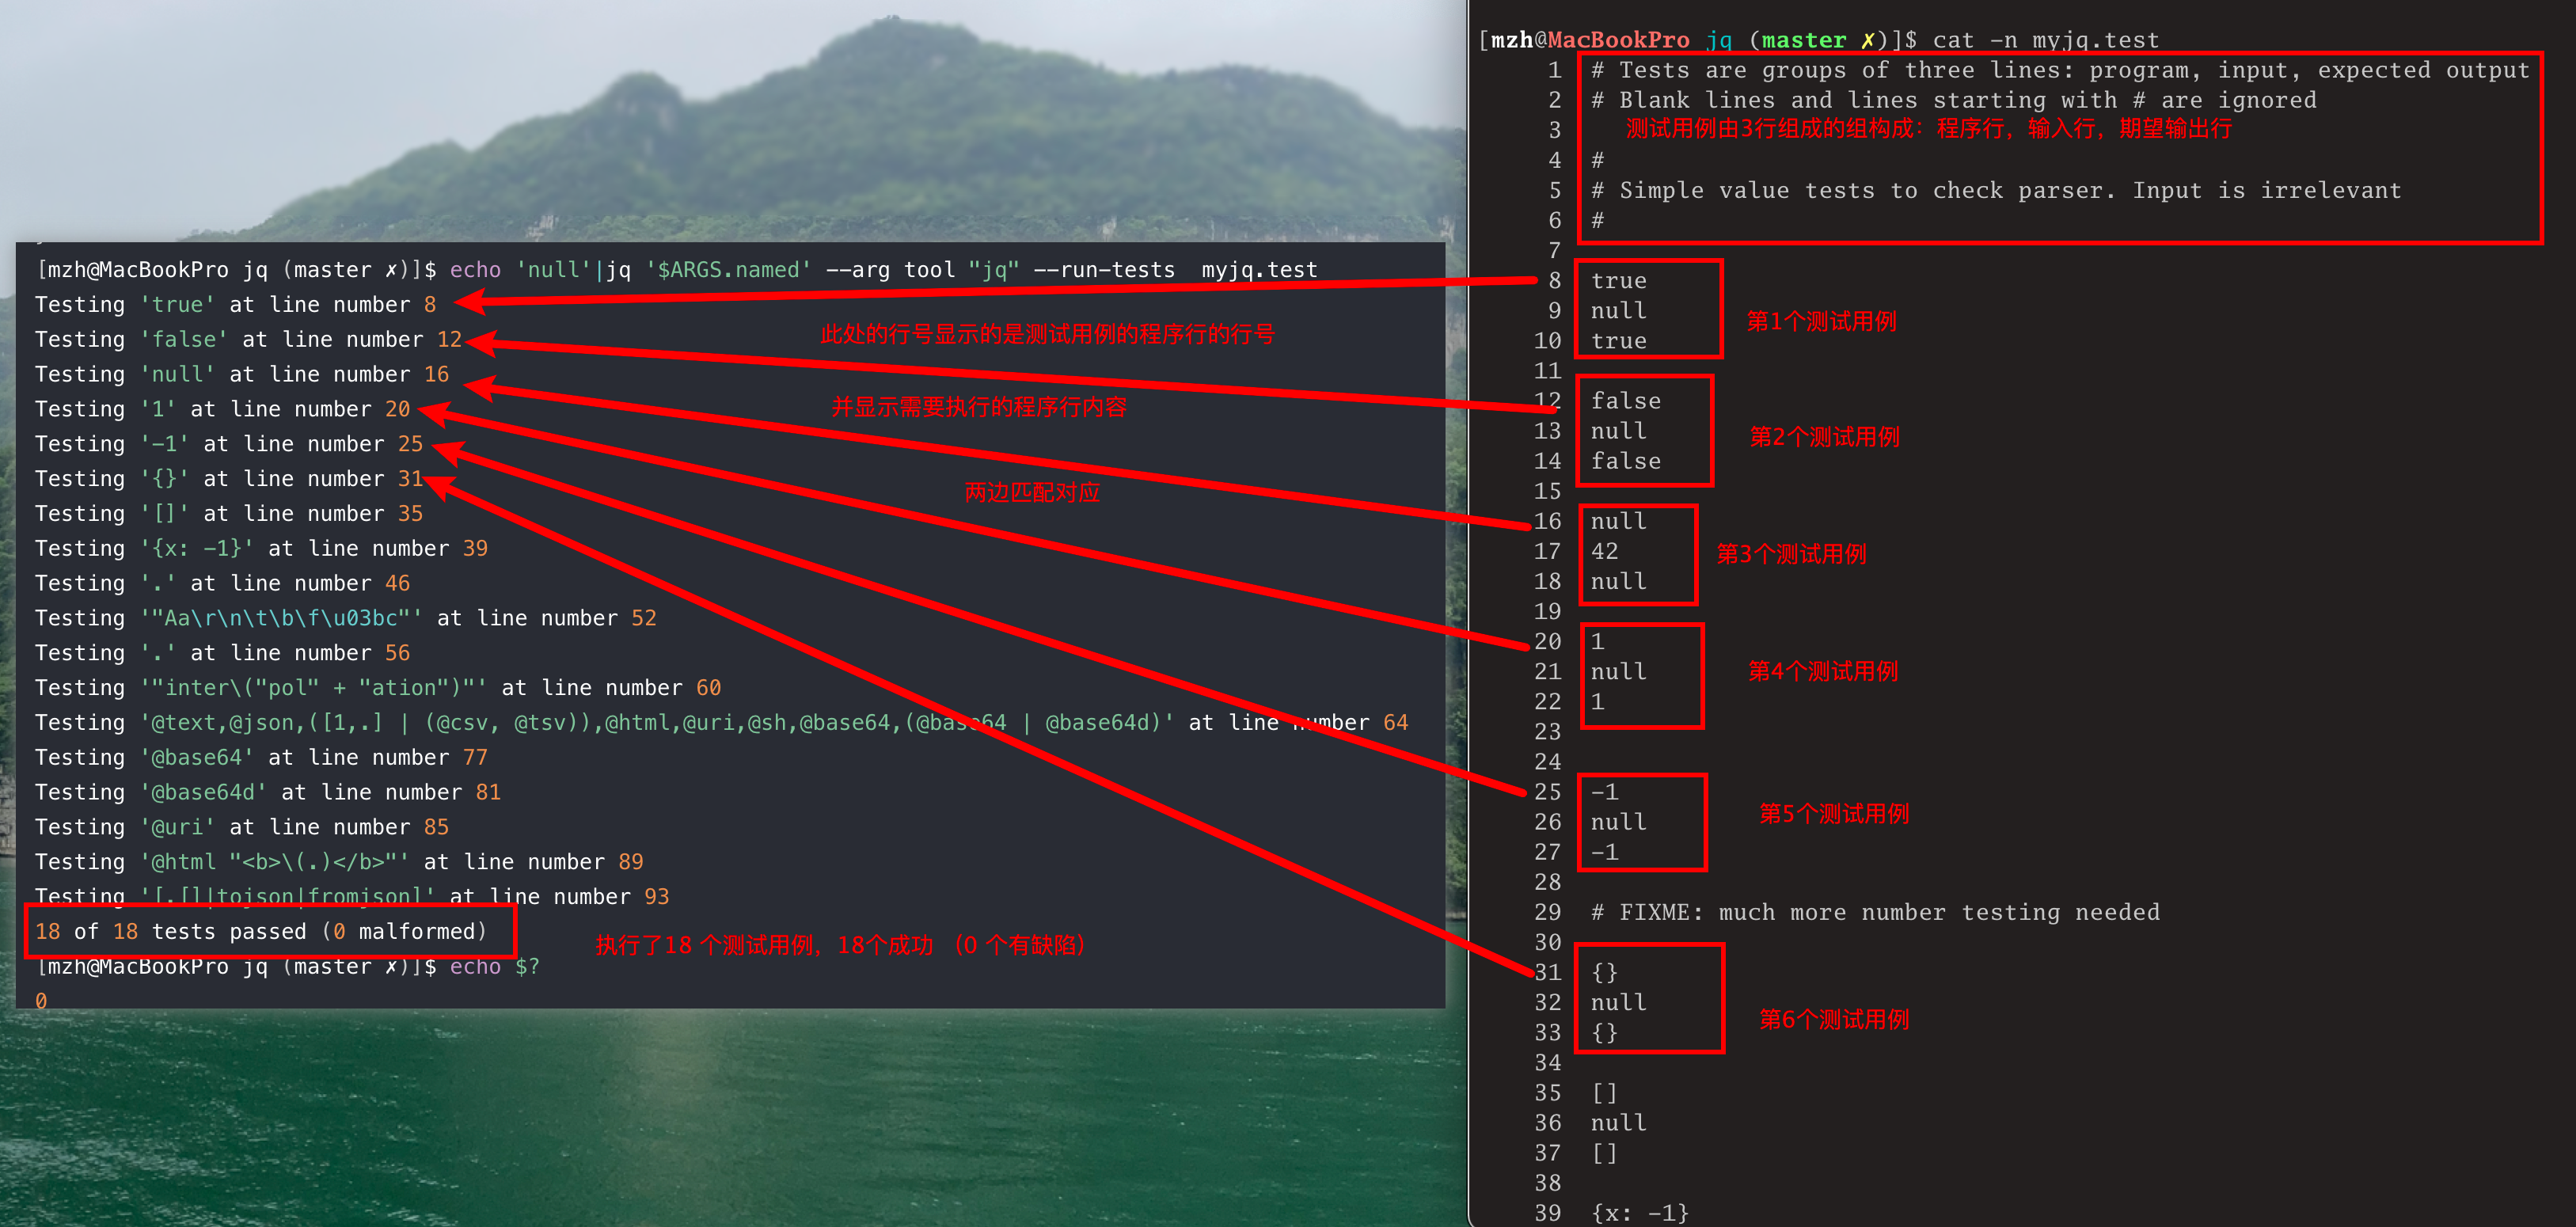Click '{}' on line 33 of myjq.test
Image resolution: width=2576 pixels, height=1227 pixels.
pyautogui.click(x=1604, y=1032)
